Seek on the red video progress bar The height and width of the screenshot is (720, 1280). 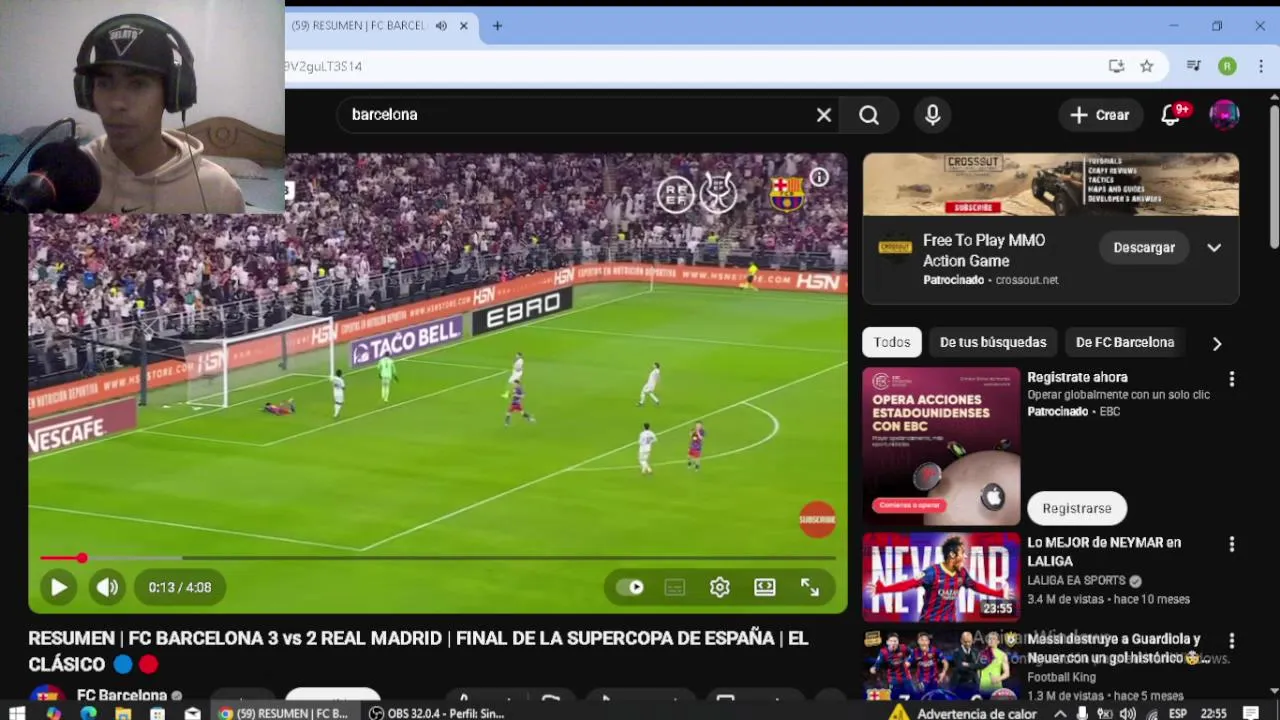coord(438,558)
